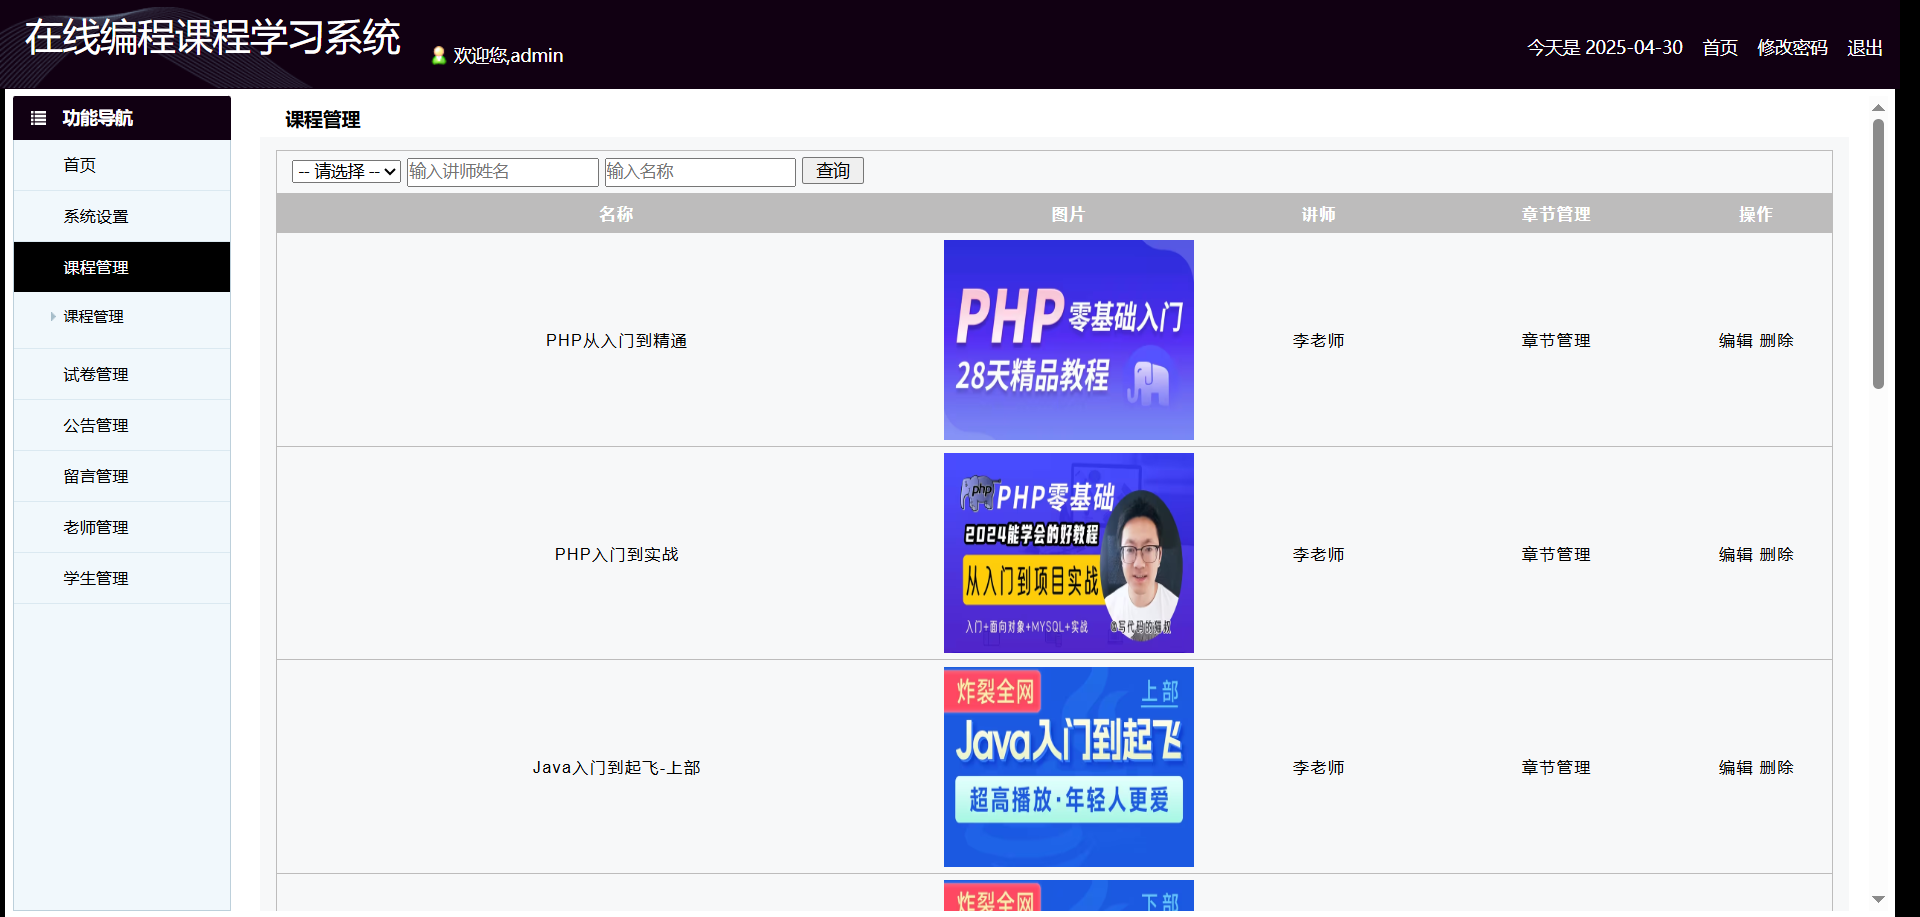This screenshot has width=1920, height=917.
Task: Click the 章节管理 column header
Action: tap(1556, 214)
